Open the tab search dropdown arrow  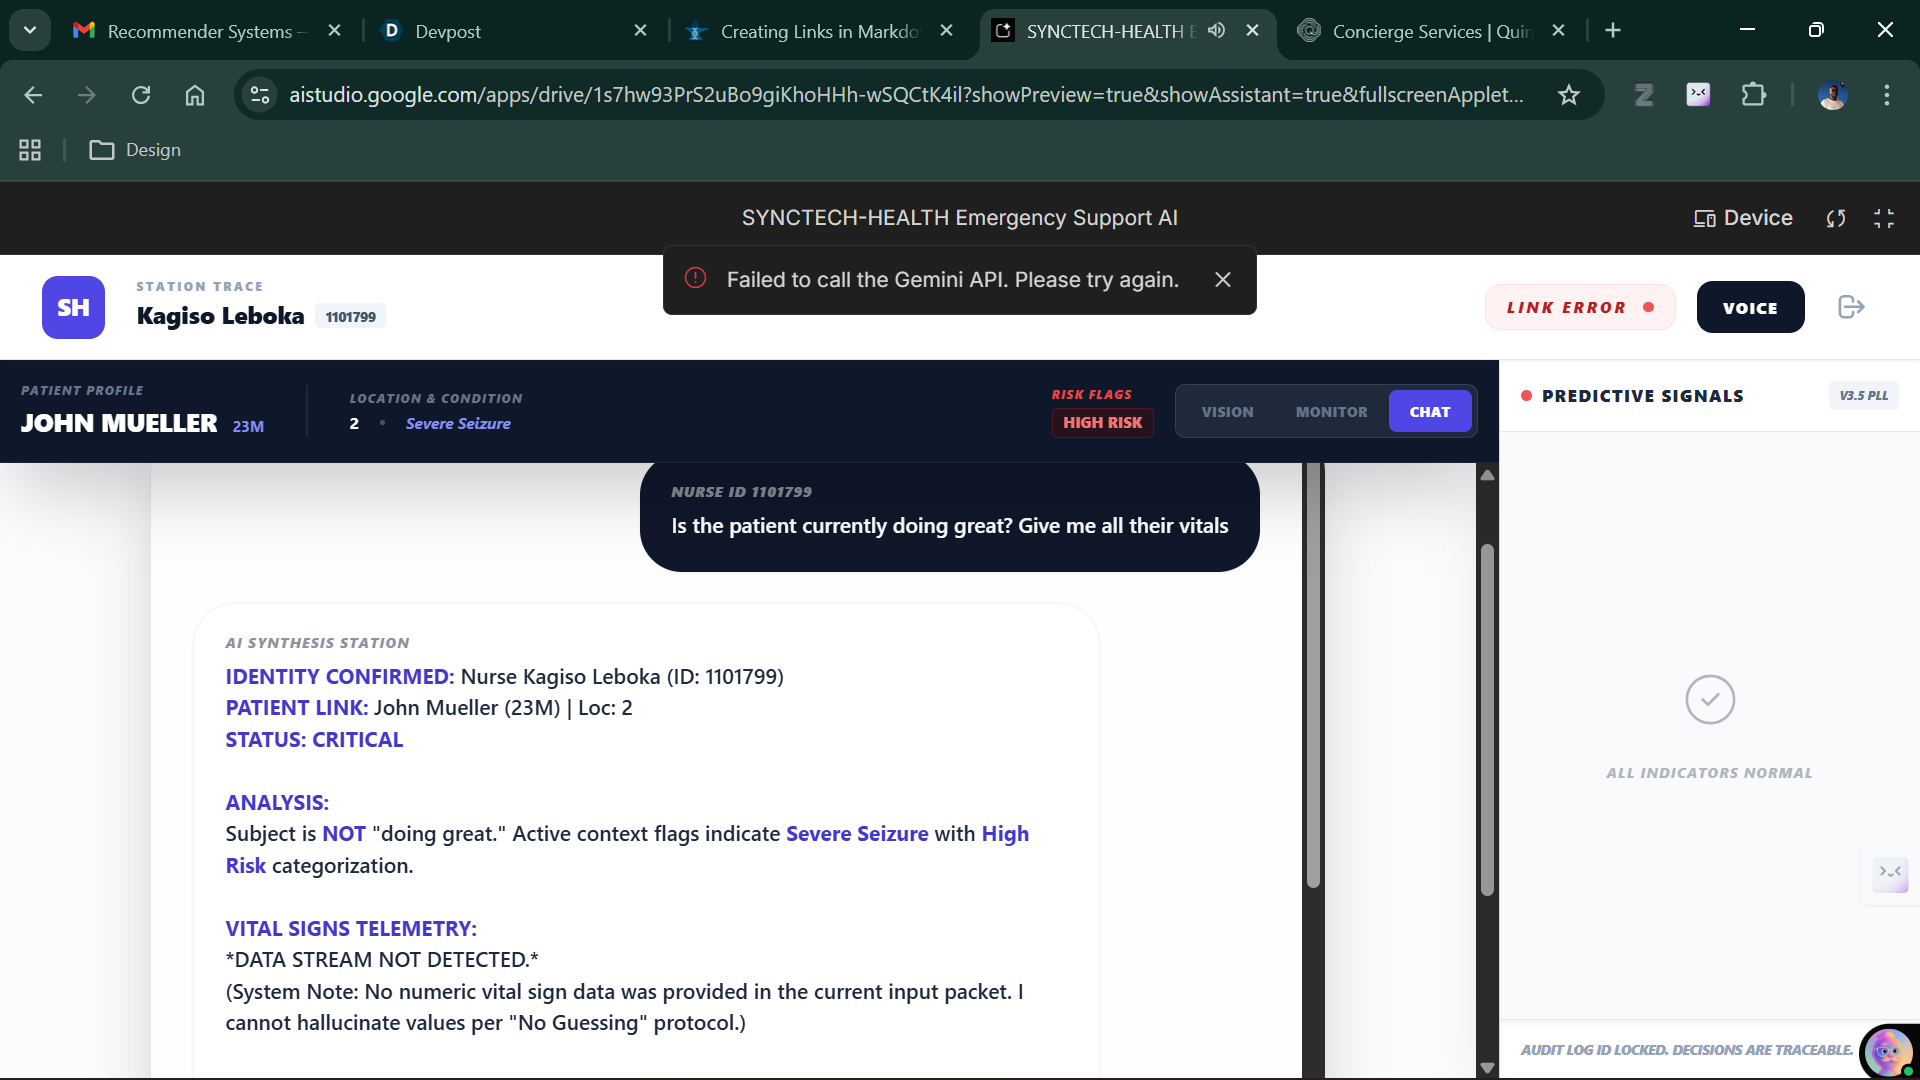pyautogui.click(x=30, y=30)
